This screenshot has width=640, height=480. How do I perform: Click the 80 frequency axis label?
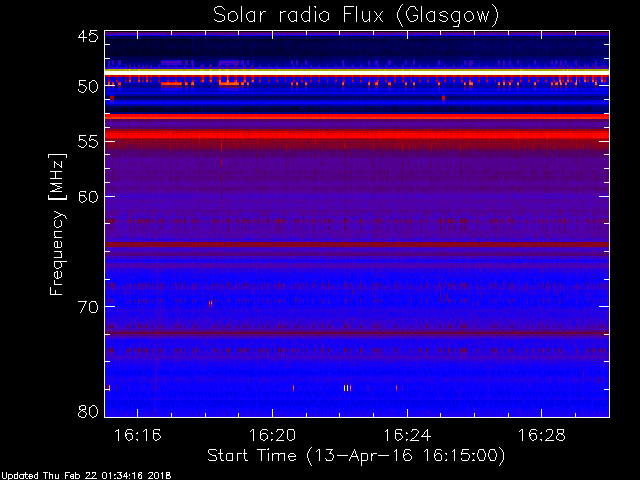pos(88,411)
